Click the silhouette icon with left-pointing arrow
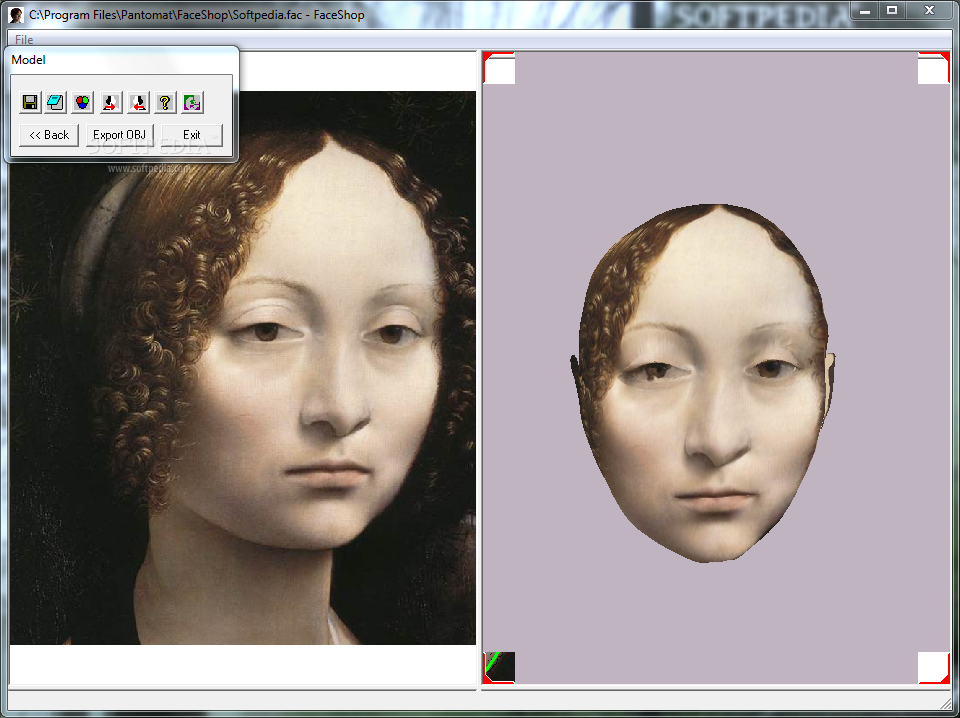Viewport: 960px width, 718px height. pyautogui.click(x=138, y=102)
